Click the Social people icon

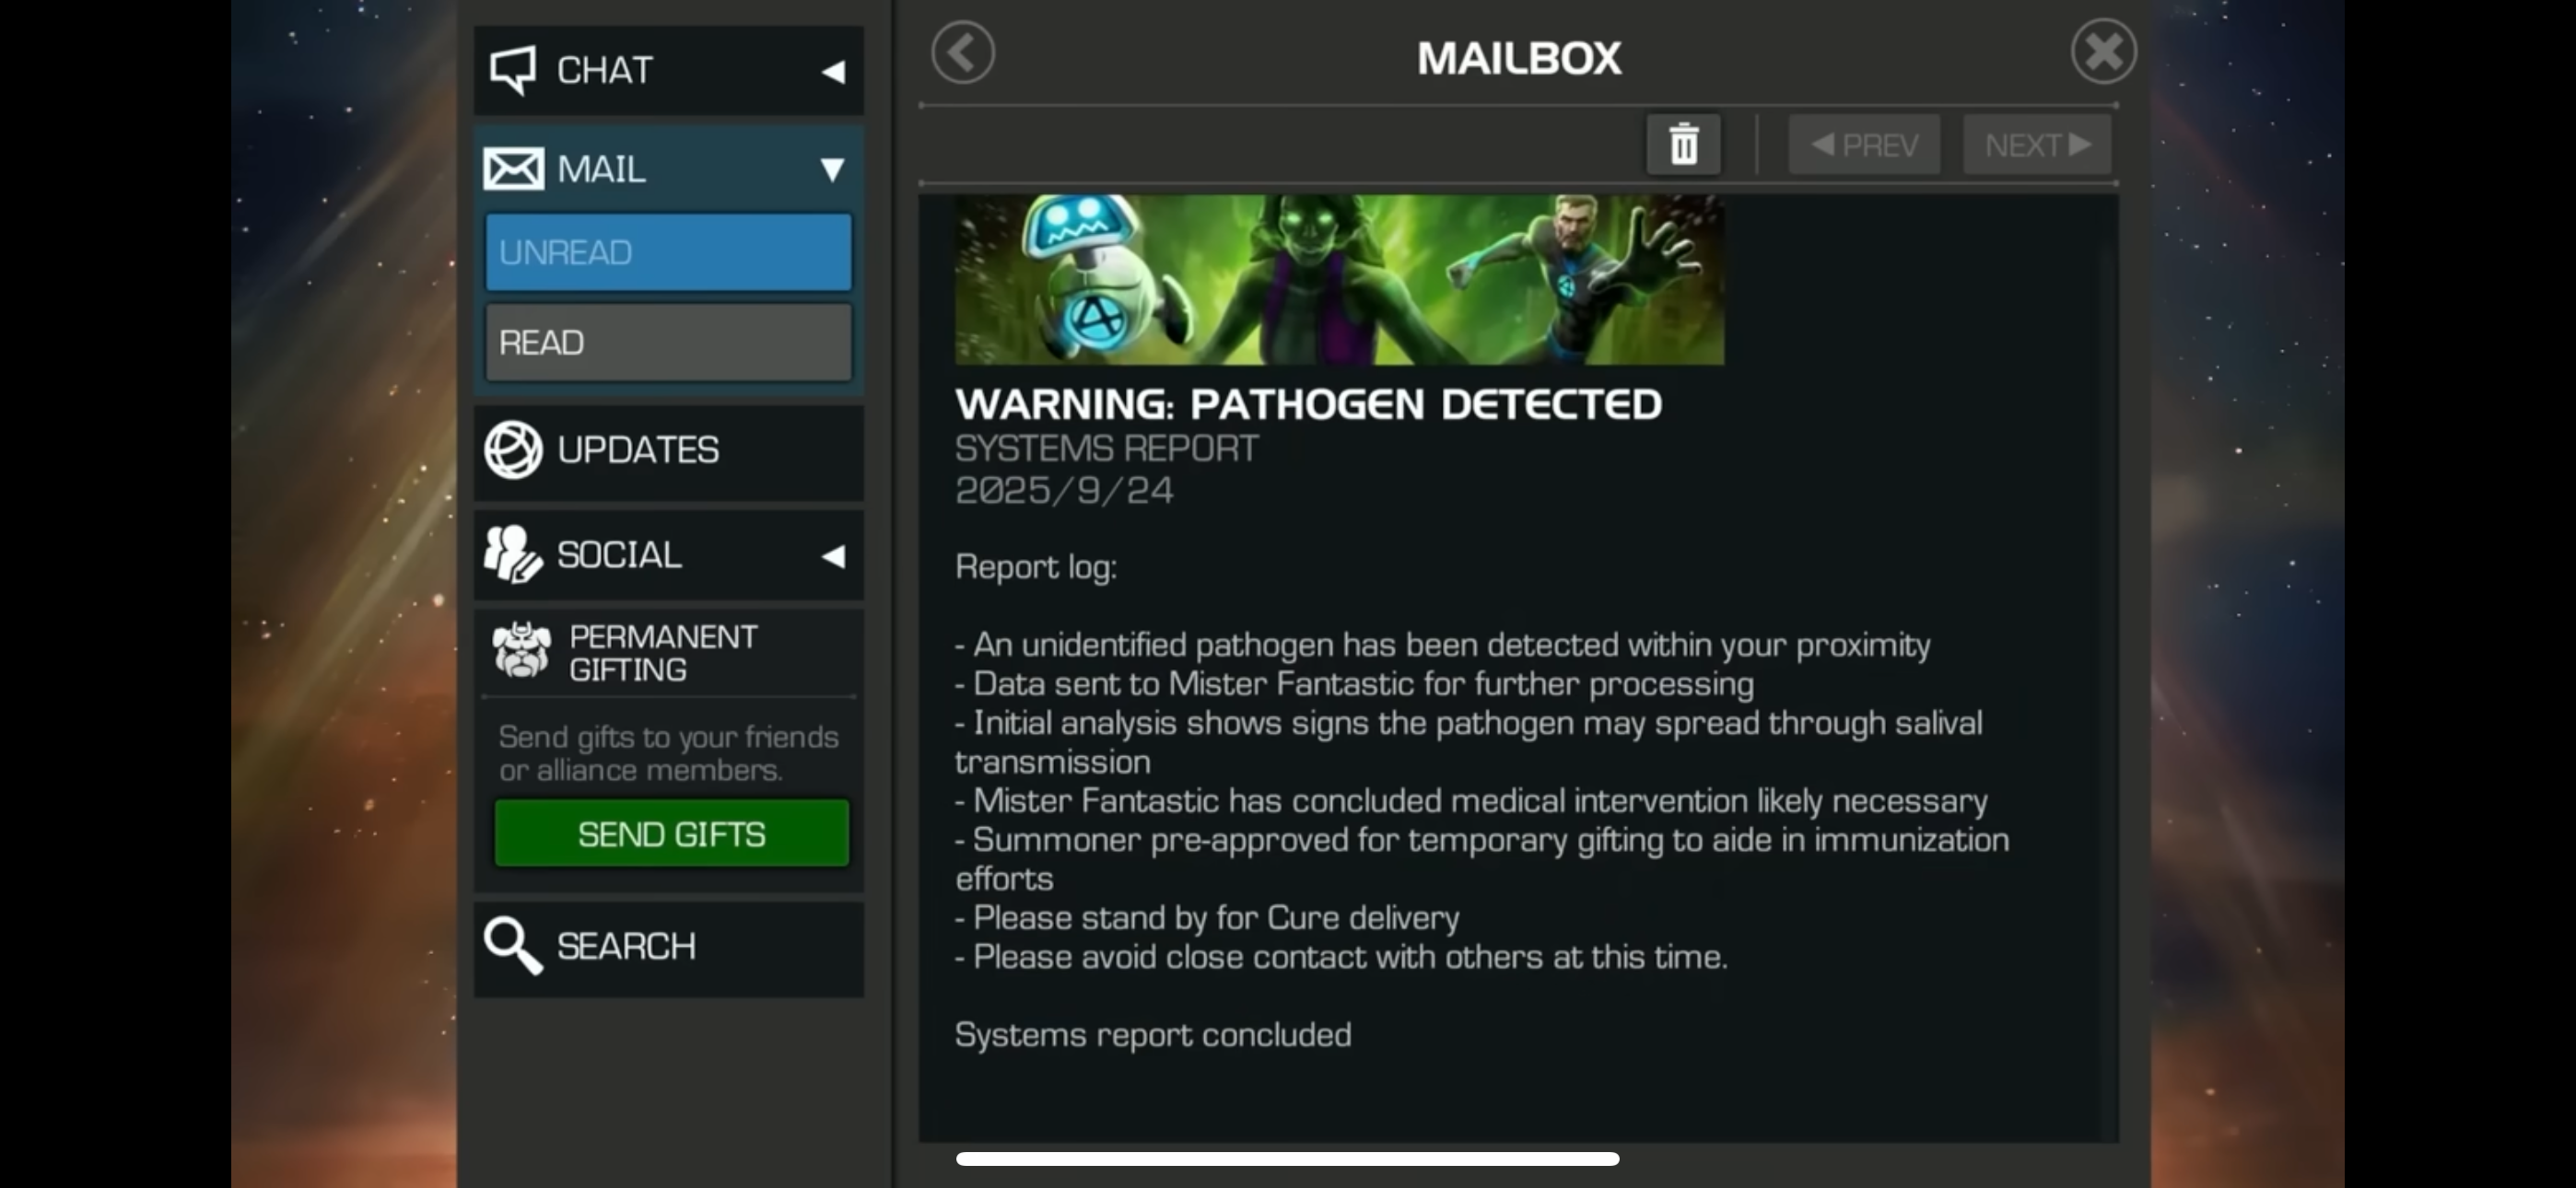513,555
